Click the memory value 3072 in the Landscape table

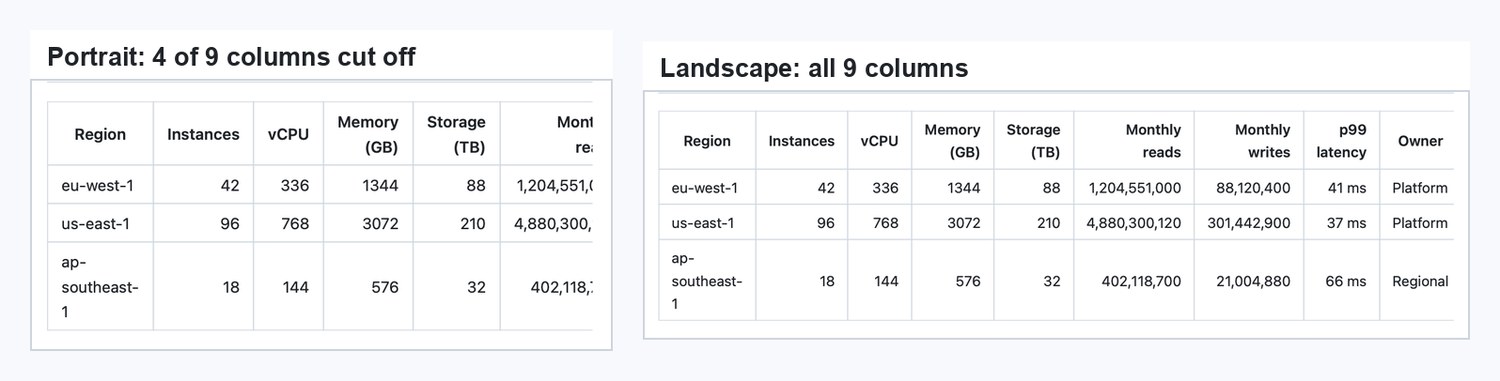point(952,223)
